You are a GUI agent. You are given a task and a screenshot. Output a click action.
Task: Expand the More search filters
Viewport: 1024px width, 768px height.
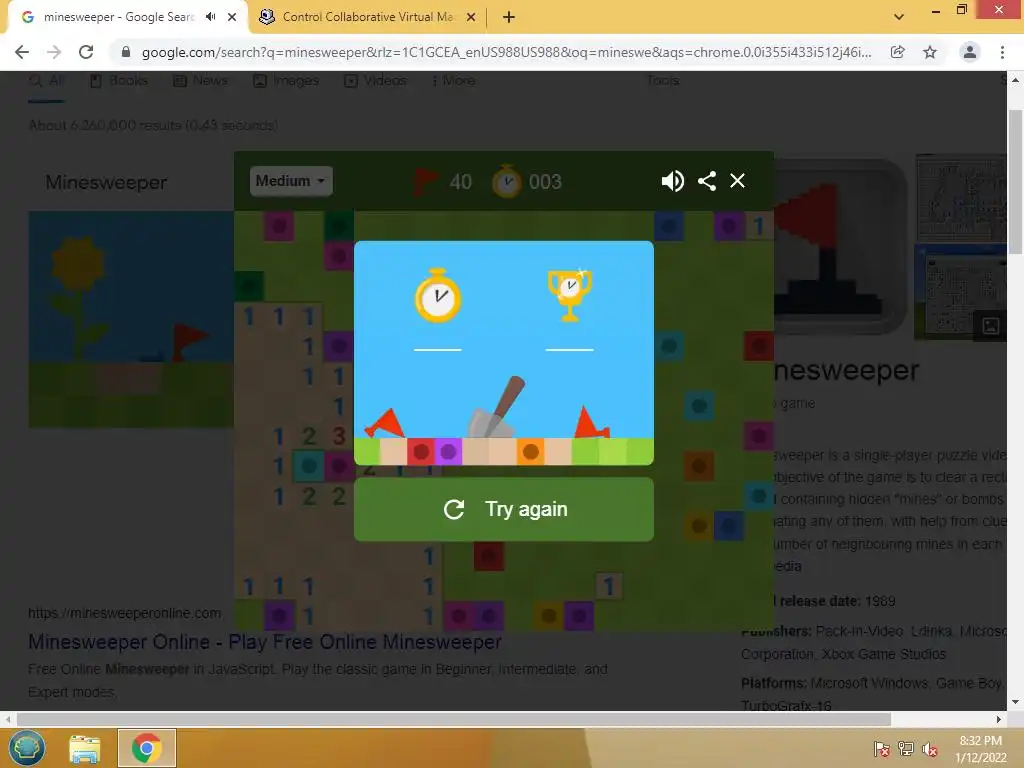point(453,81)
